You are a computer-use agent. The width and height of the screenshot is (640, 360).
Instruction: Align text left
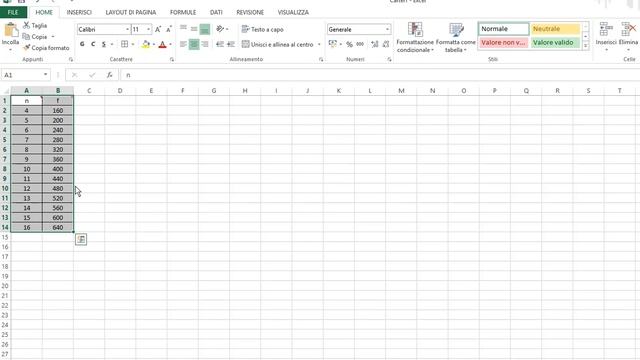[183, 44]
